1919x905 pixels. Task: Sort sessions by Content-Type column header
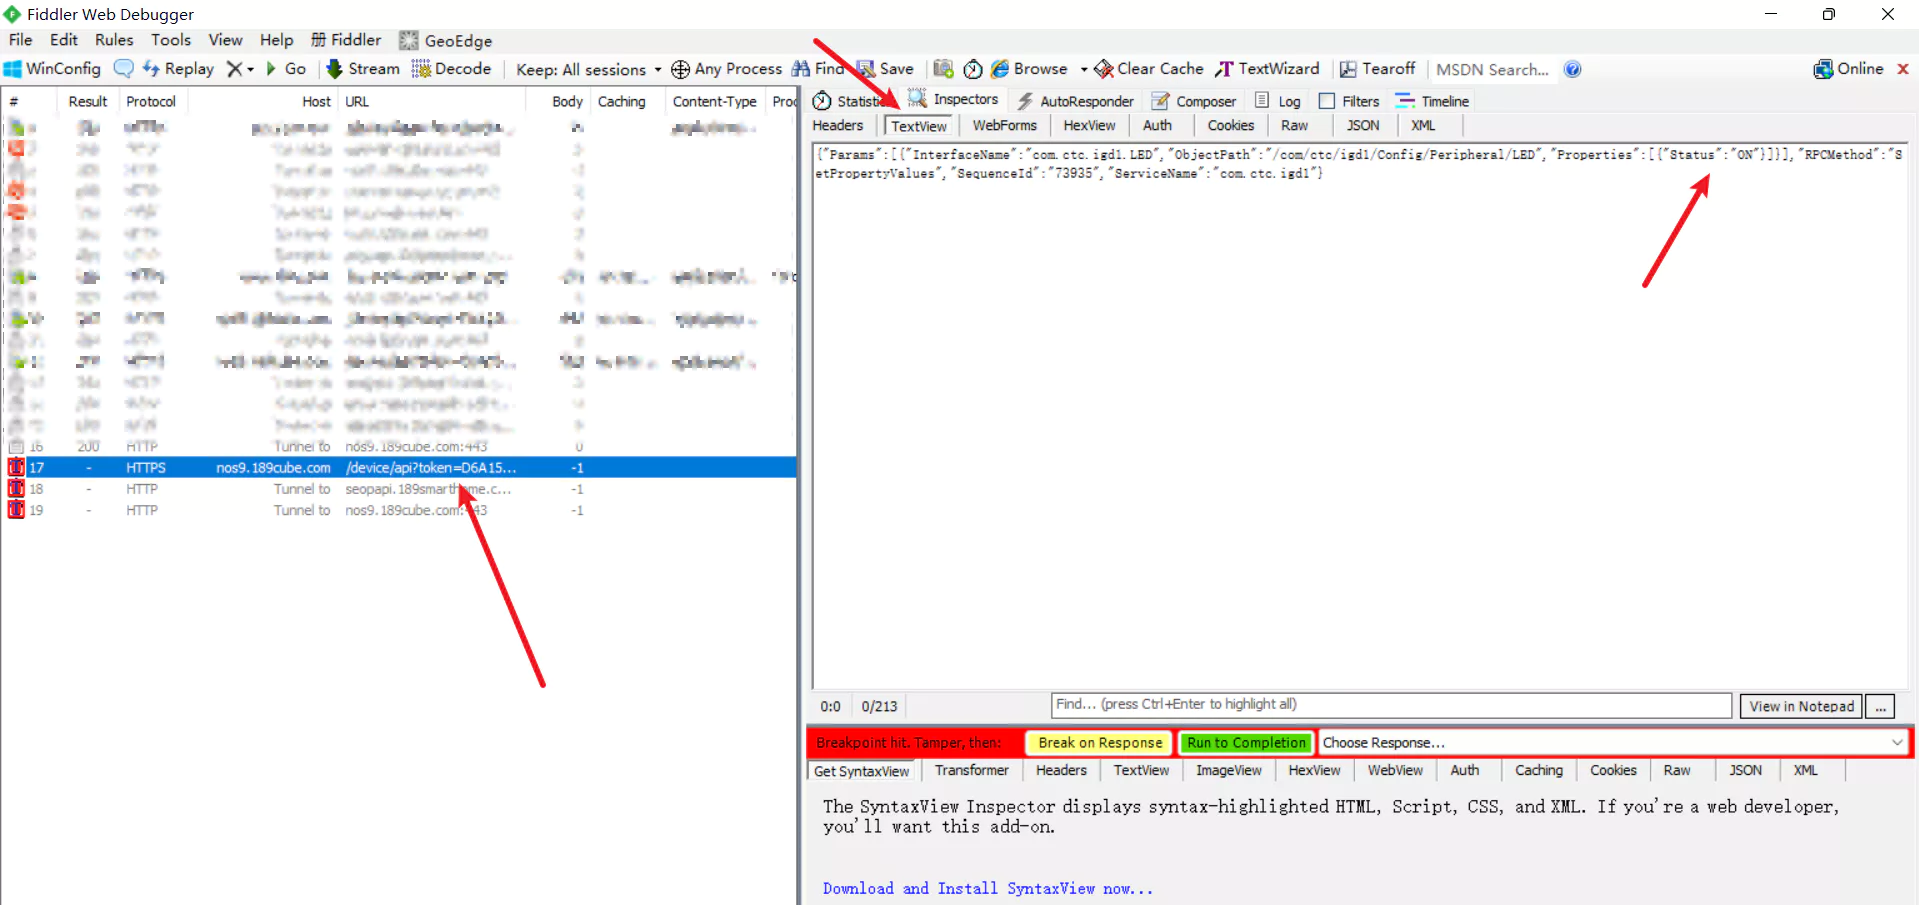coord(714,101)
